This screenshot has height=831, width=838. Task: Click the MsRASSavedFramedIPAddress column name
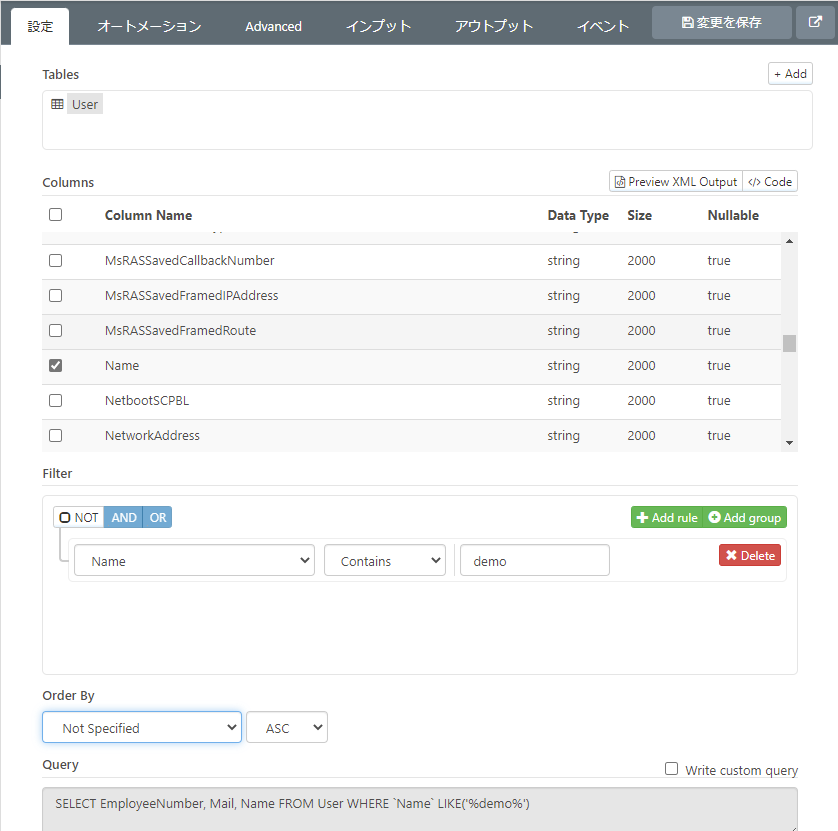[191, 296]
